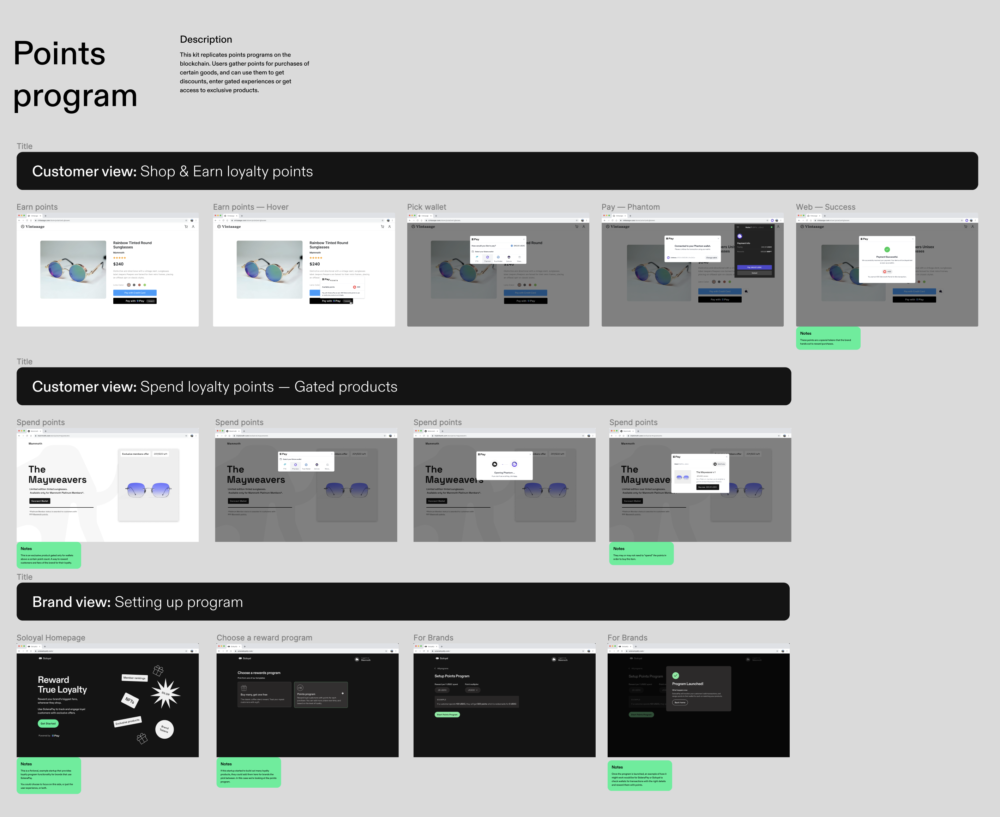
Task: Select the green Notes under Web — Success frame
Action: (828, 338)
